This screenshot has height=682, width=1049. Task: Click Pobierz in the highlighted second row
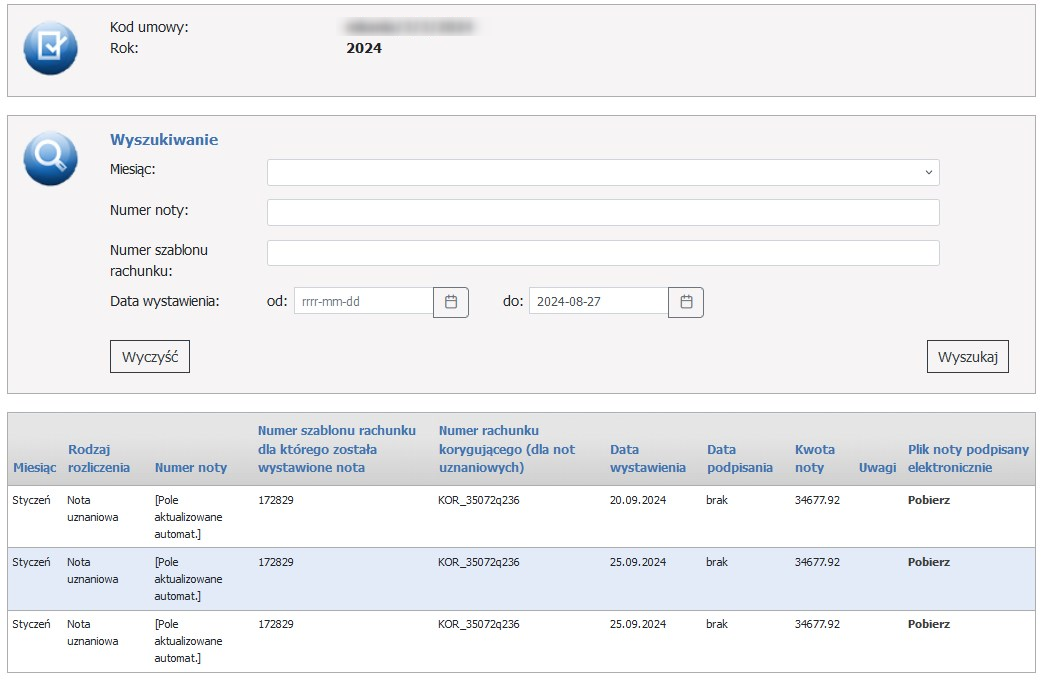tap(928, 562)
